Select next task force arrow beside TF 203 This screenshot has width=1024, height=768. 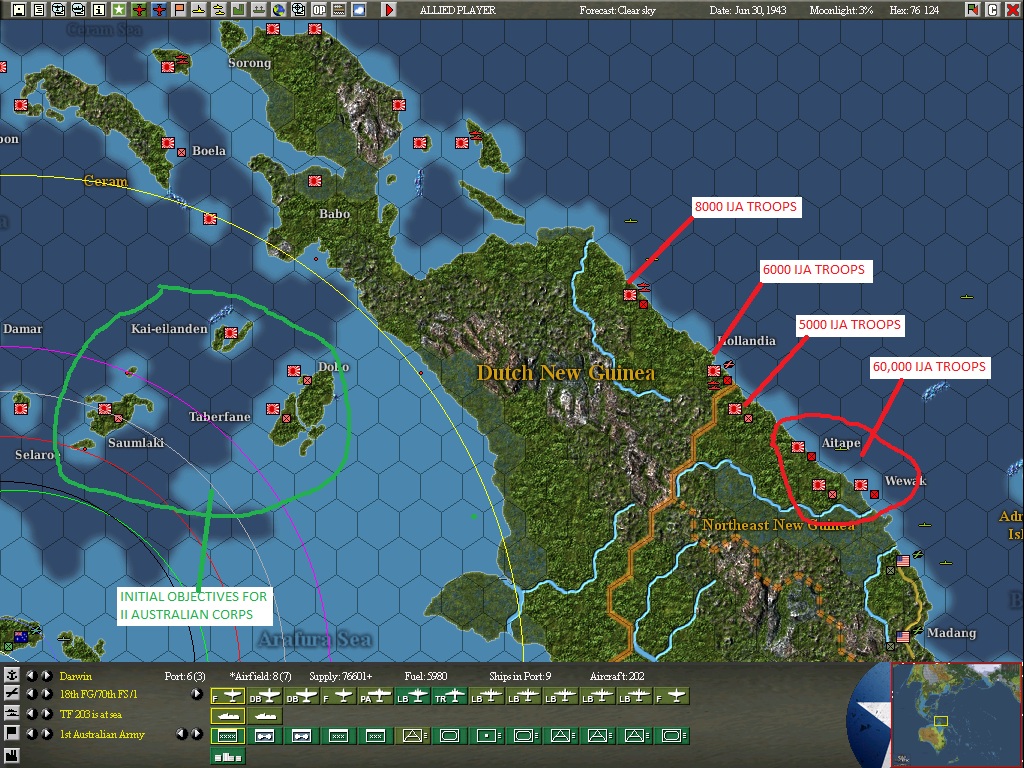pyautogui.click(x=46, y=714)
